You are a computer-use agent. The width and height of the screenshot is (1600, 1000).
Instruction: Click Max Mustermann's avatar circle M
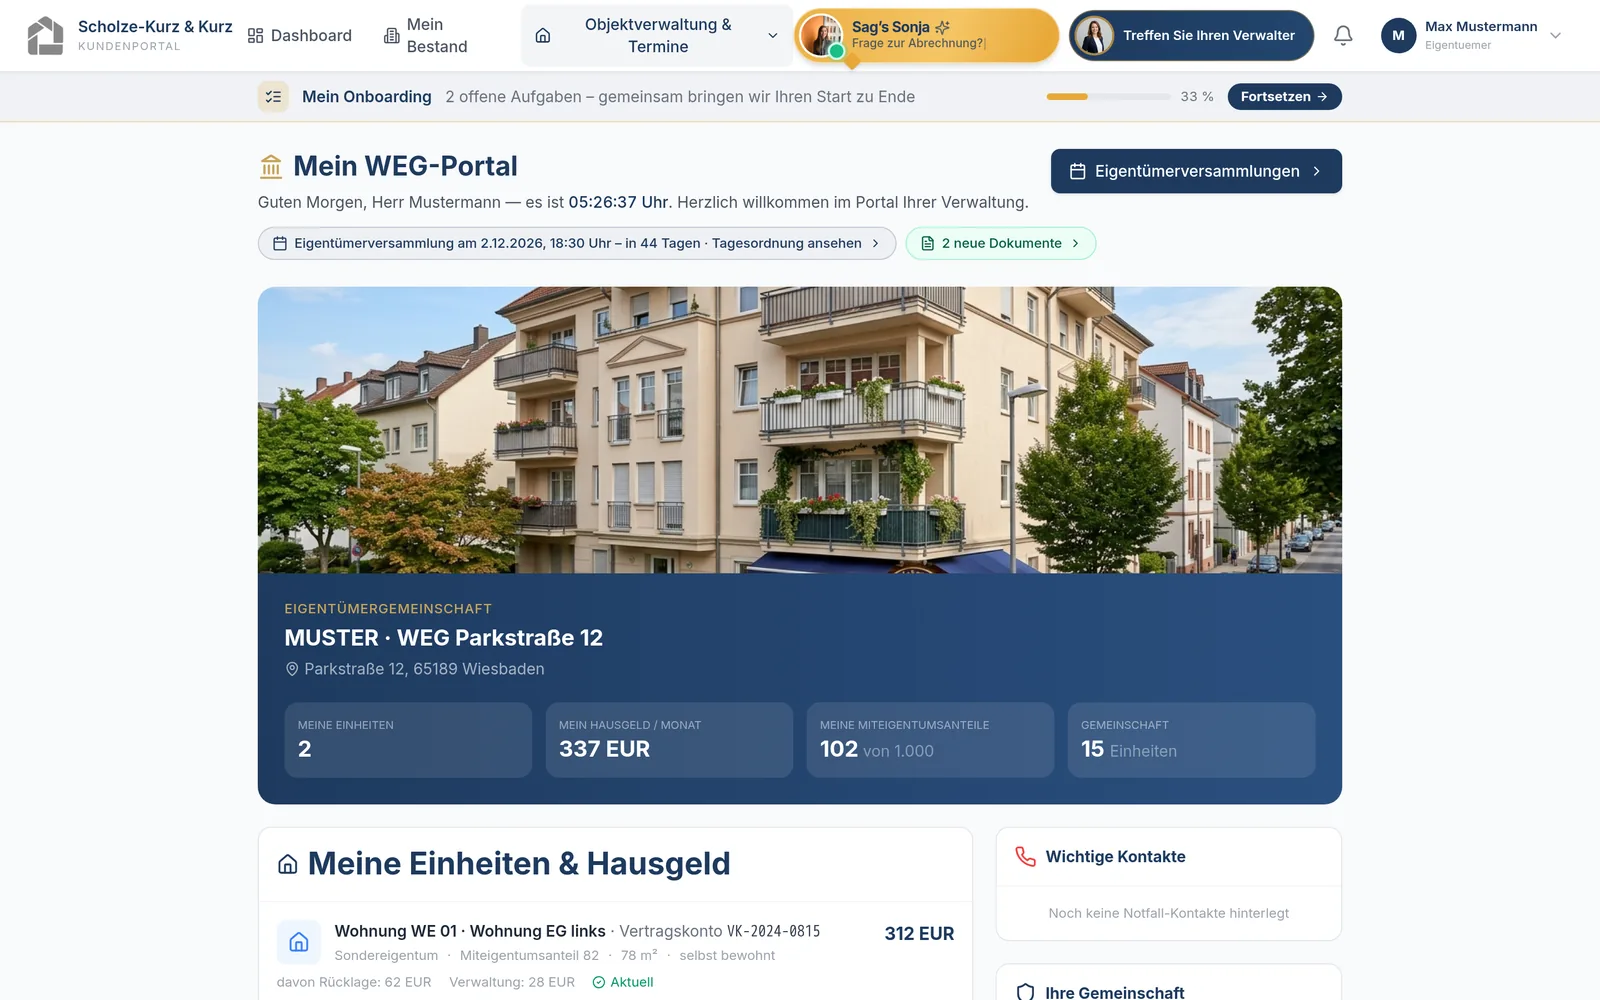[1398, 35]
